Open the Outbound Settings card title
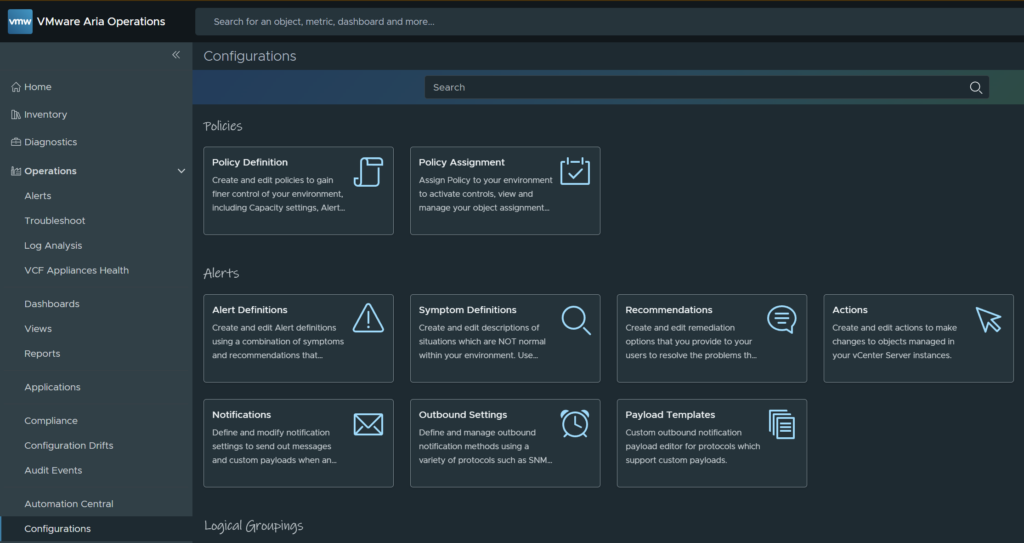 pyautogui.click(x=463, y=415)
